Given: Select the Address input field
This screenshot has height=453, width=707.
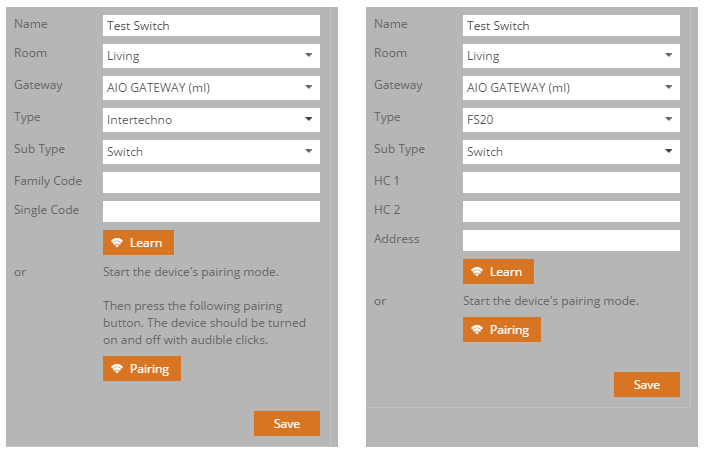Looking at the screenshot, I should pyautogui.click(x=571, y=240).
